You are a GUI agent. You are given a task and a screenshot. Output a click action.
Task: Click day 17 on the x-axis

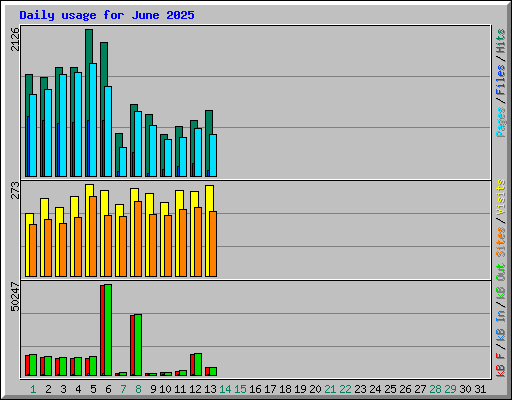[x=270, y=389]
